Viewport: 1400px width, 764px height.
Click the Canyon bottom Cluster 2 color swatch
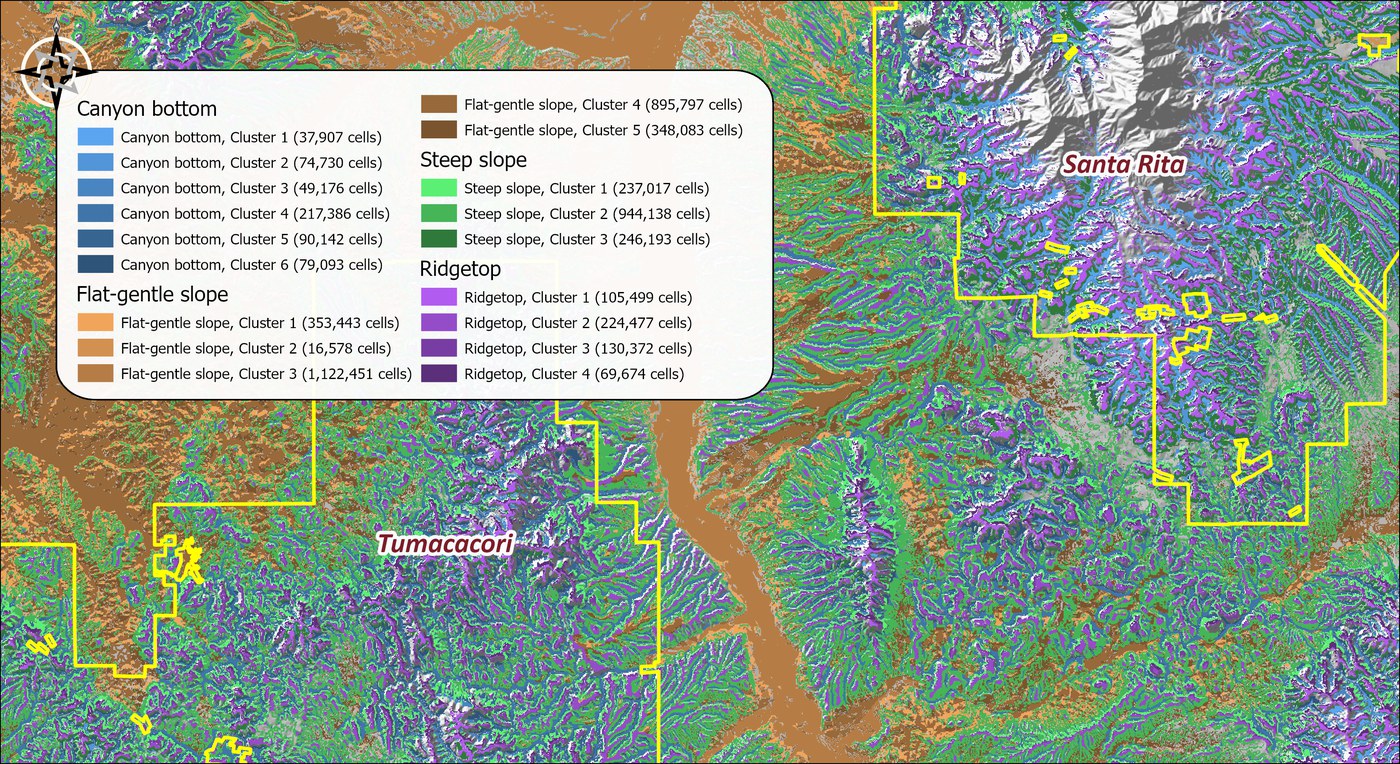tap(94, 162)
